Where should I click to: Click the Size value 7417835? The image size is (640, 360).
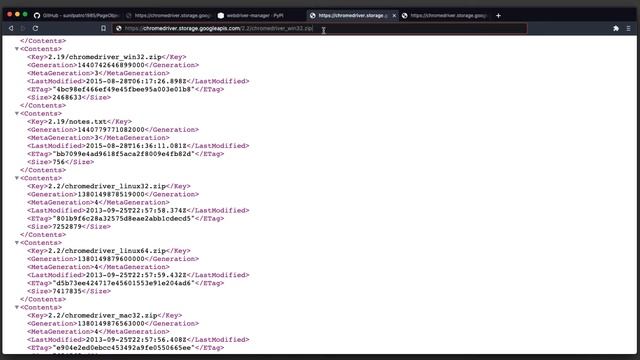pos(67,291)
